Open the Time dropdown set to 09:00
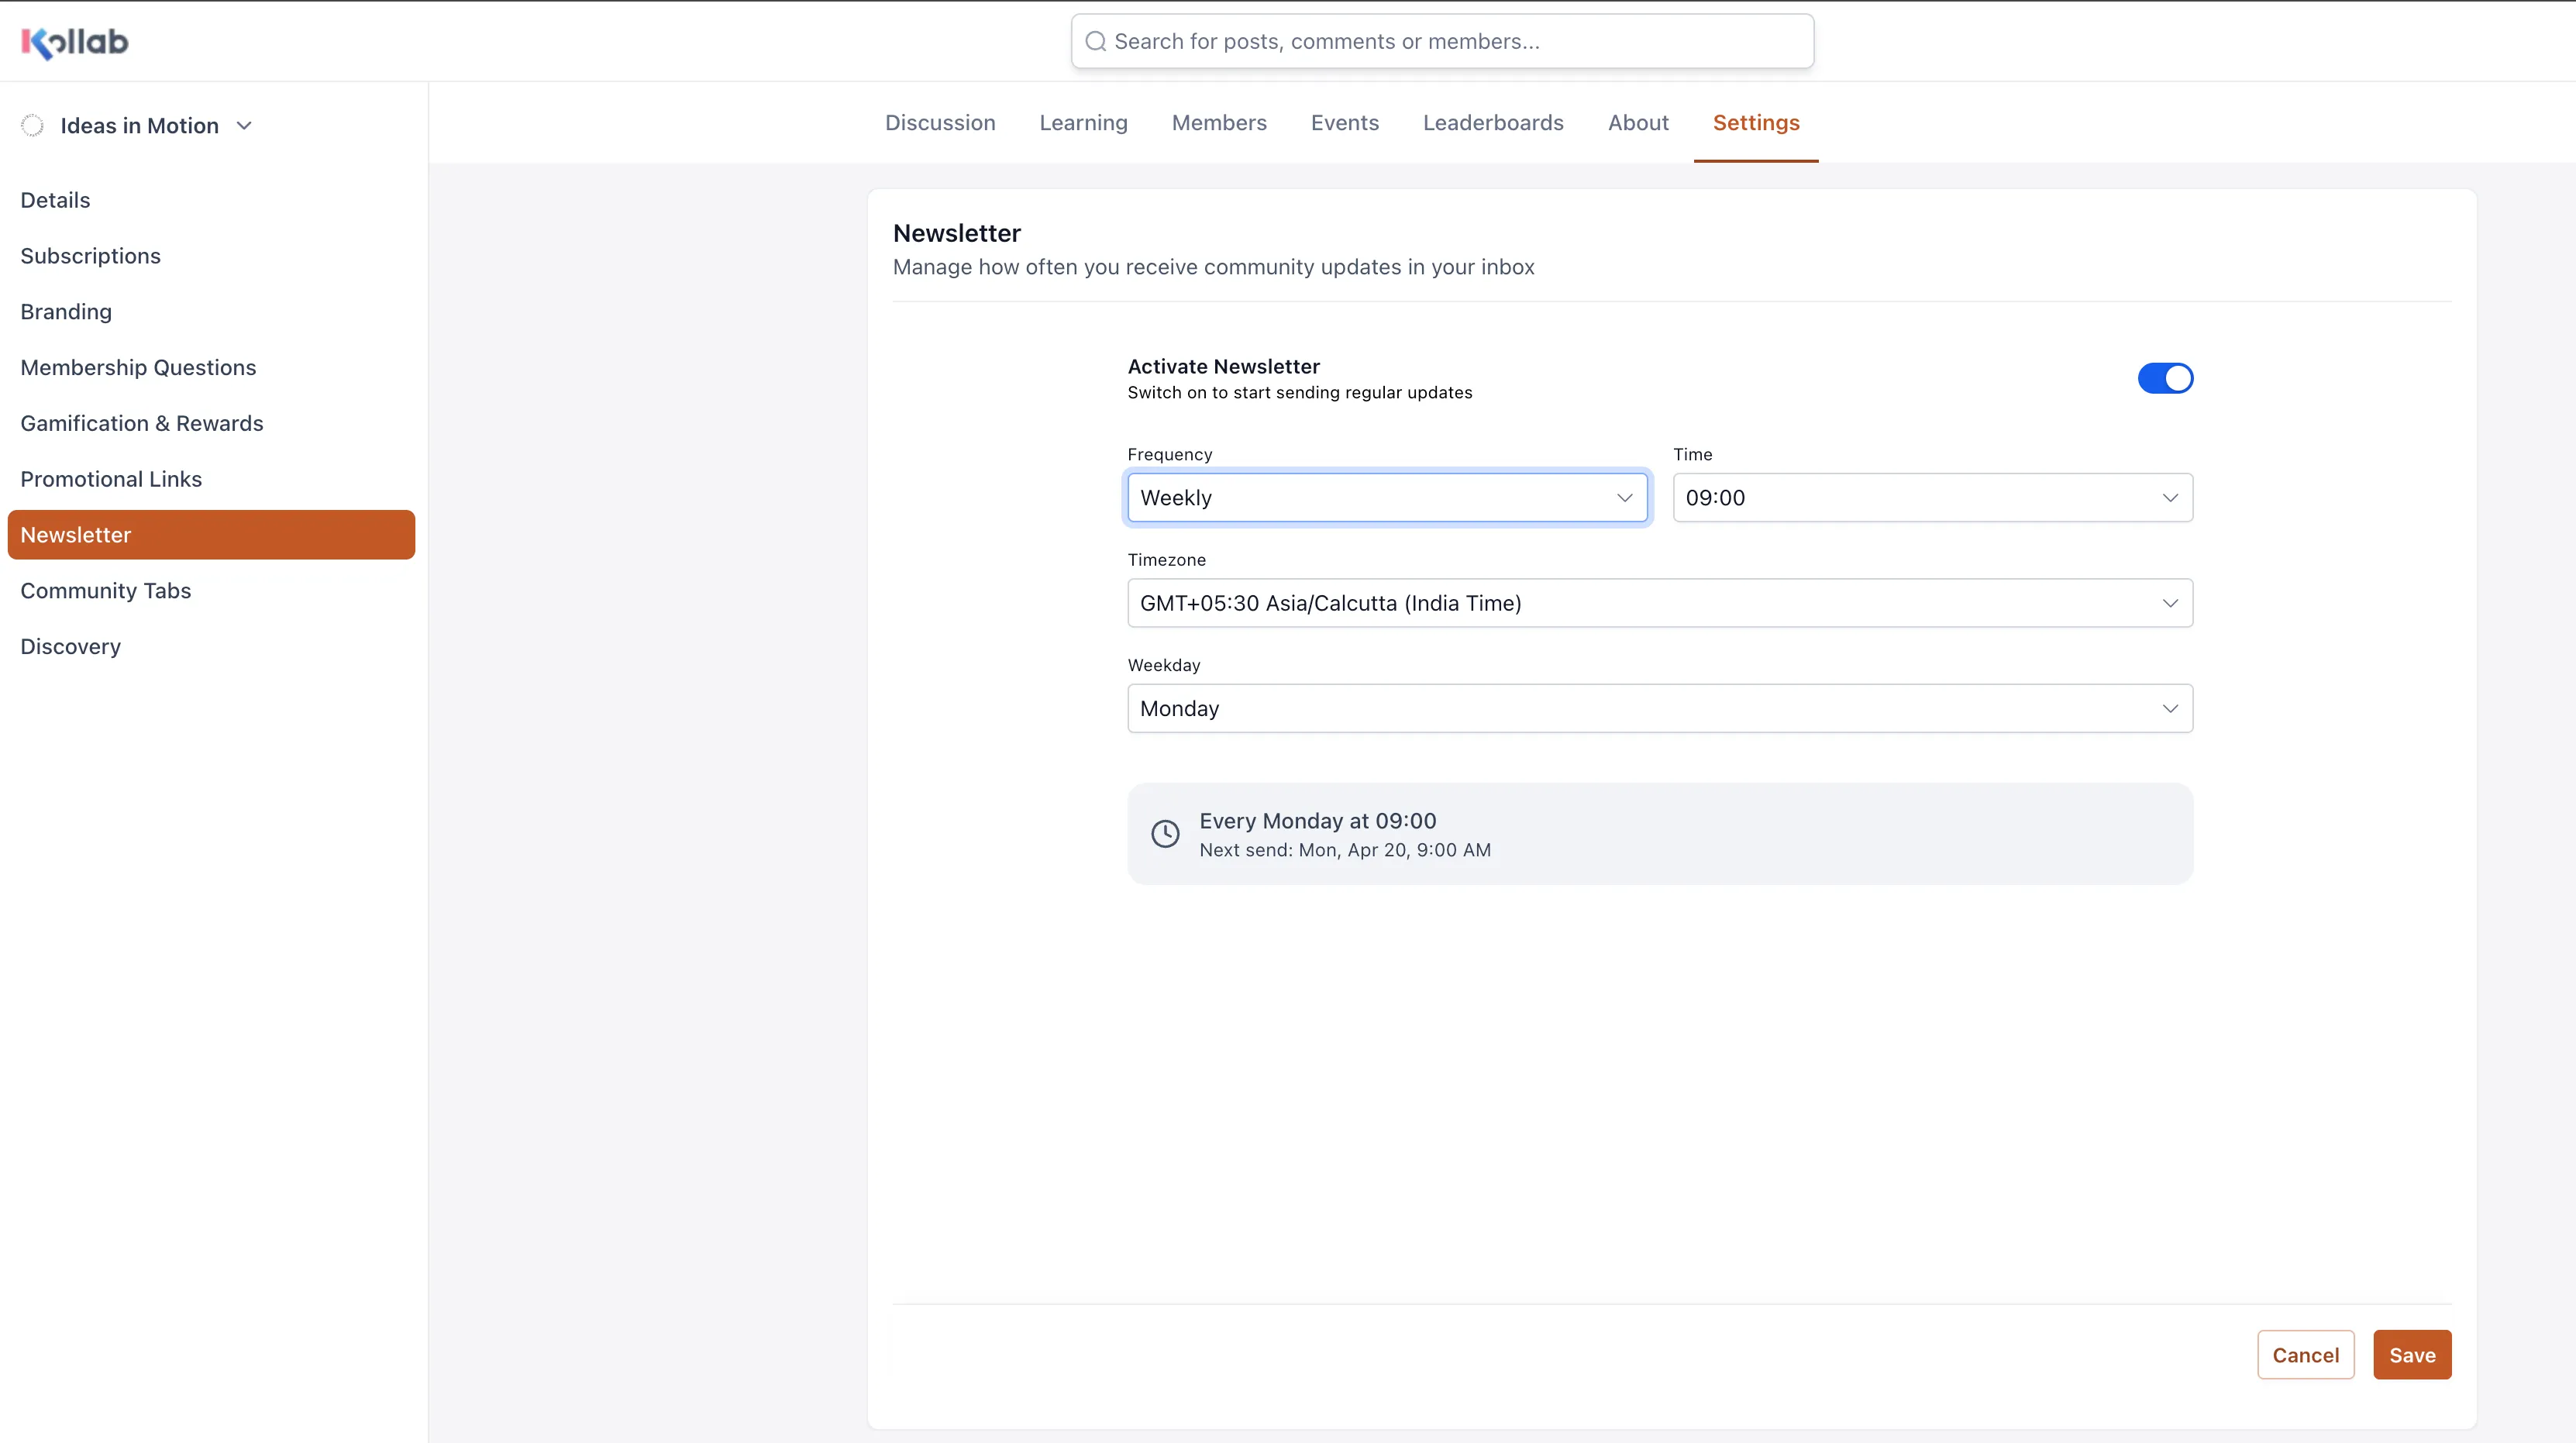2576x1443 pixels. pyautogui.click(x=1930, y=497)
